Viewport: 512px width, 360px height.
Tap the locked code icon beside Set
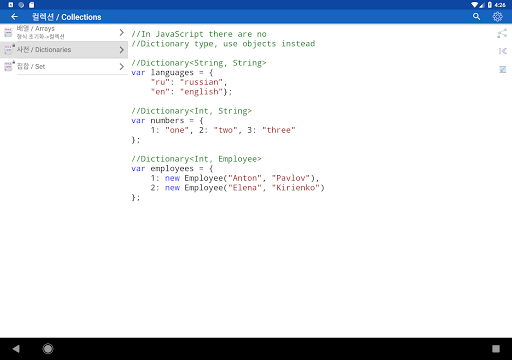(x=9, y=66)
